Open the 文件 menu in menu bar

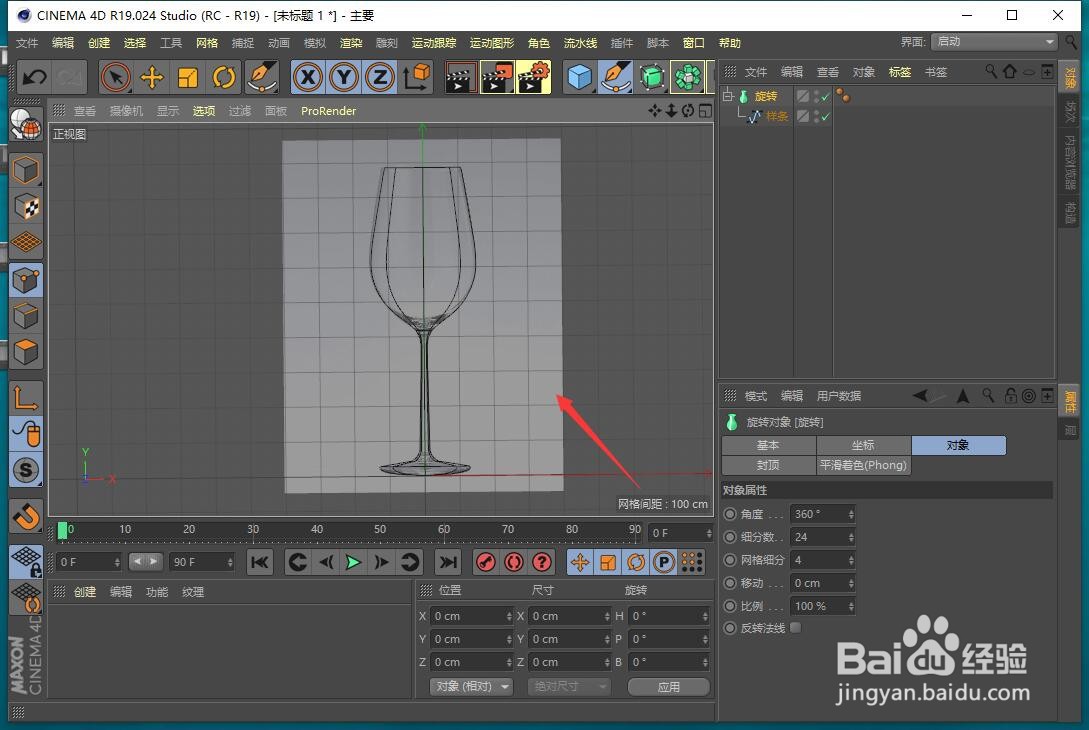pyautogui.click(x=27, y=43)
